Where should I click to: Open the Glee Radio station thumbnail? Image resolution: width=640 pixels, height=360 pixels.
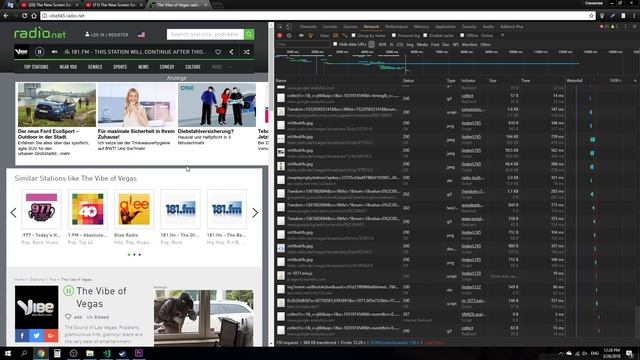tap(134, 209)
